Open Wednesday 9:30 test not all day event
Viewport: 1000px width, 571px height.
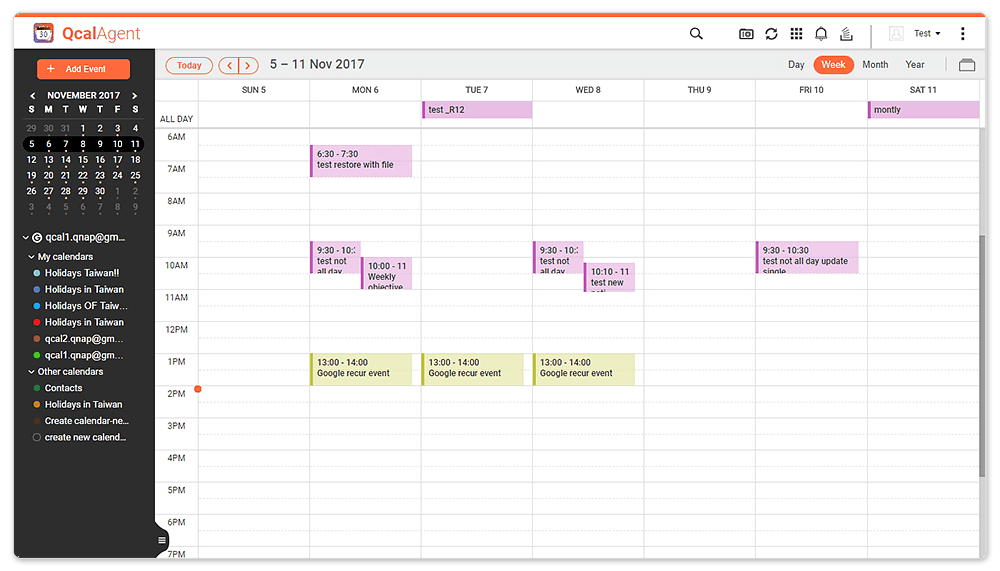[x=558, y=257]
